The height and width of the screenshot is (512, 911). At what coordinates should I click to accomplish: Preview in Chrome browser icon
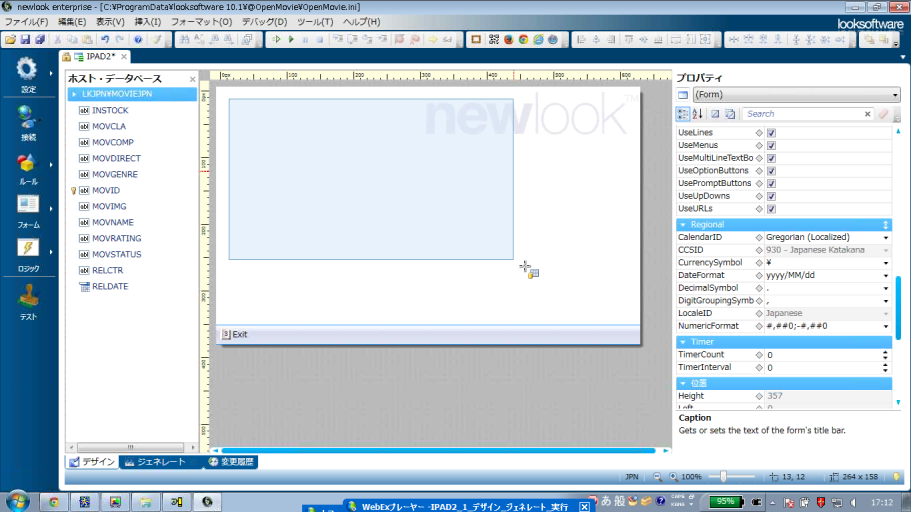(523, 40)
